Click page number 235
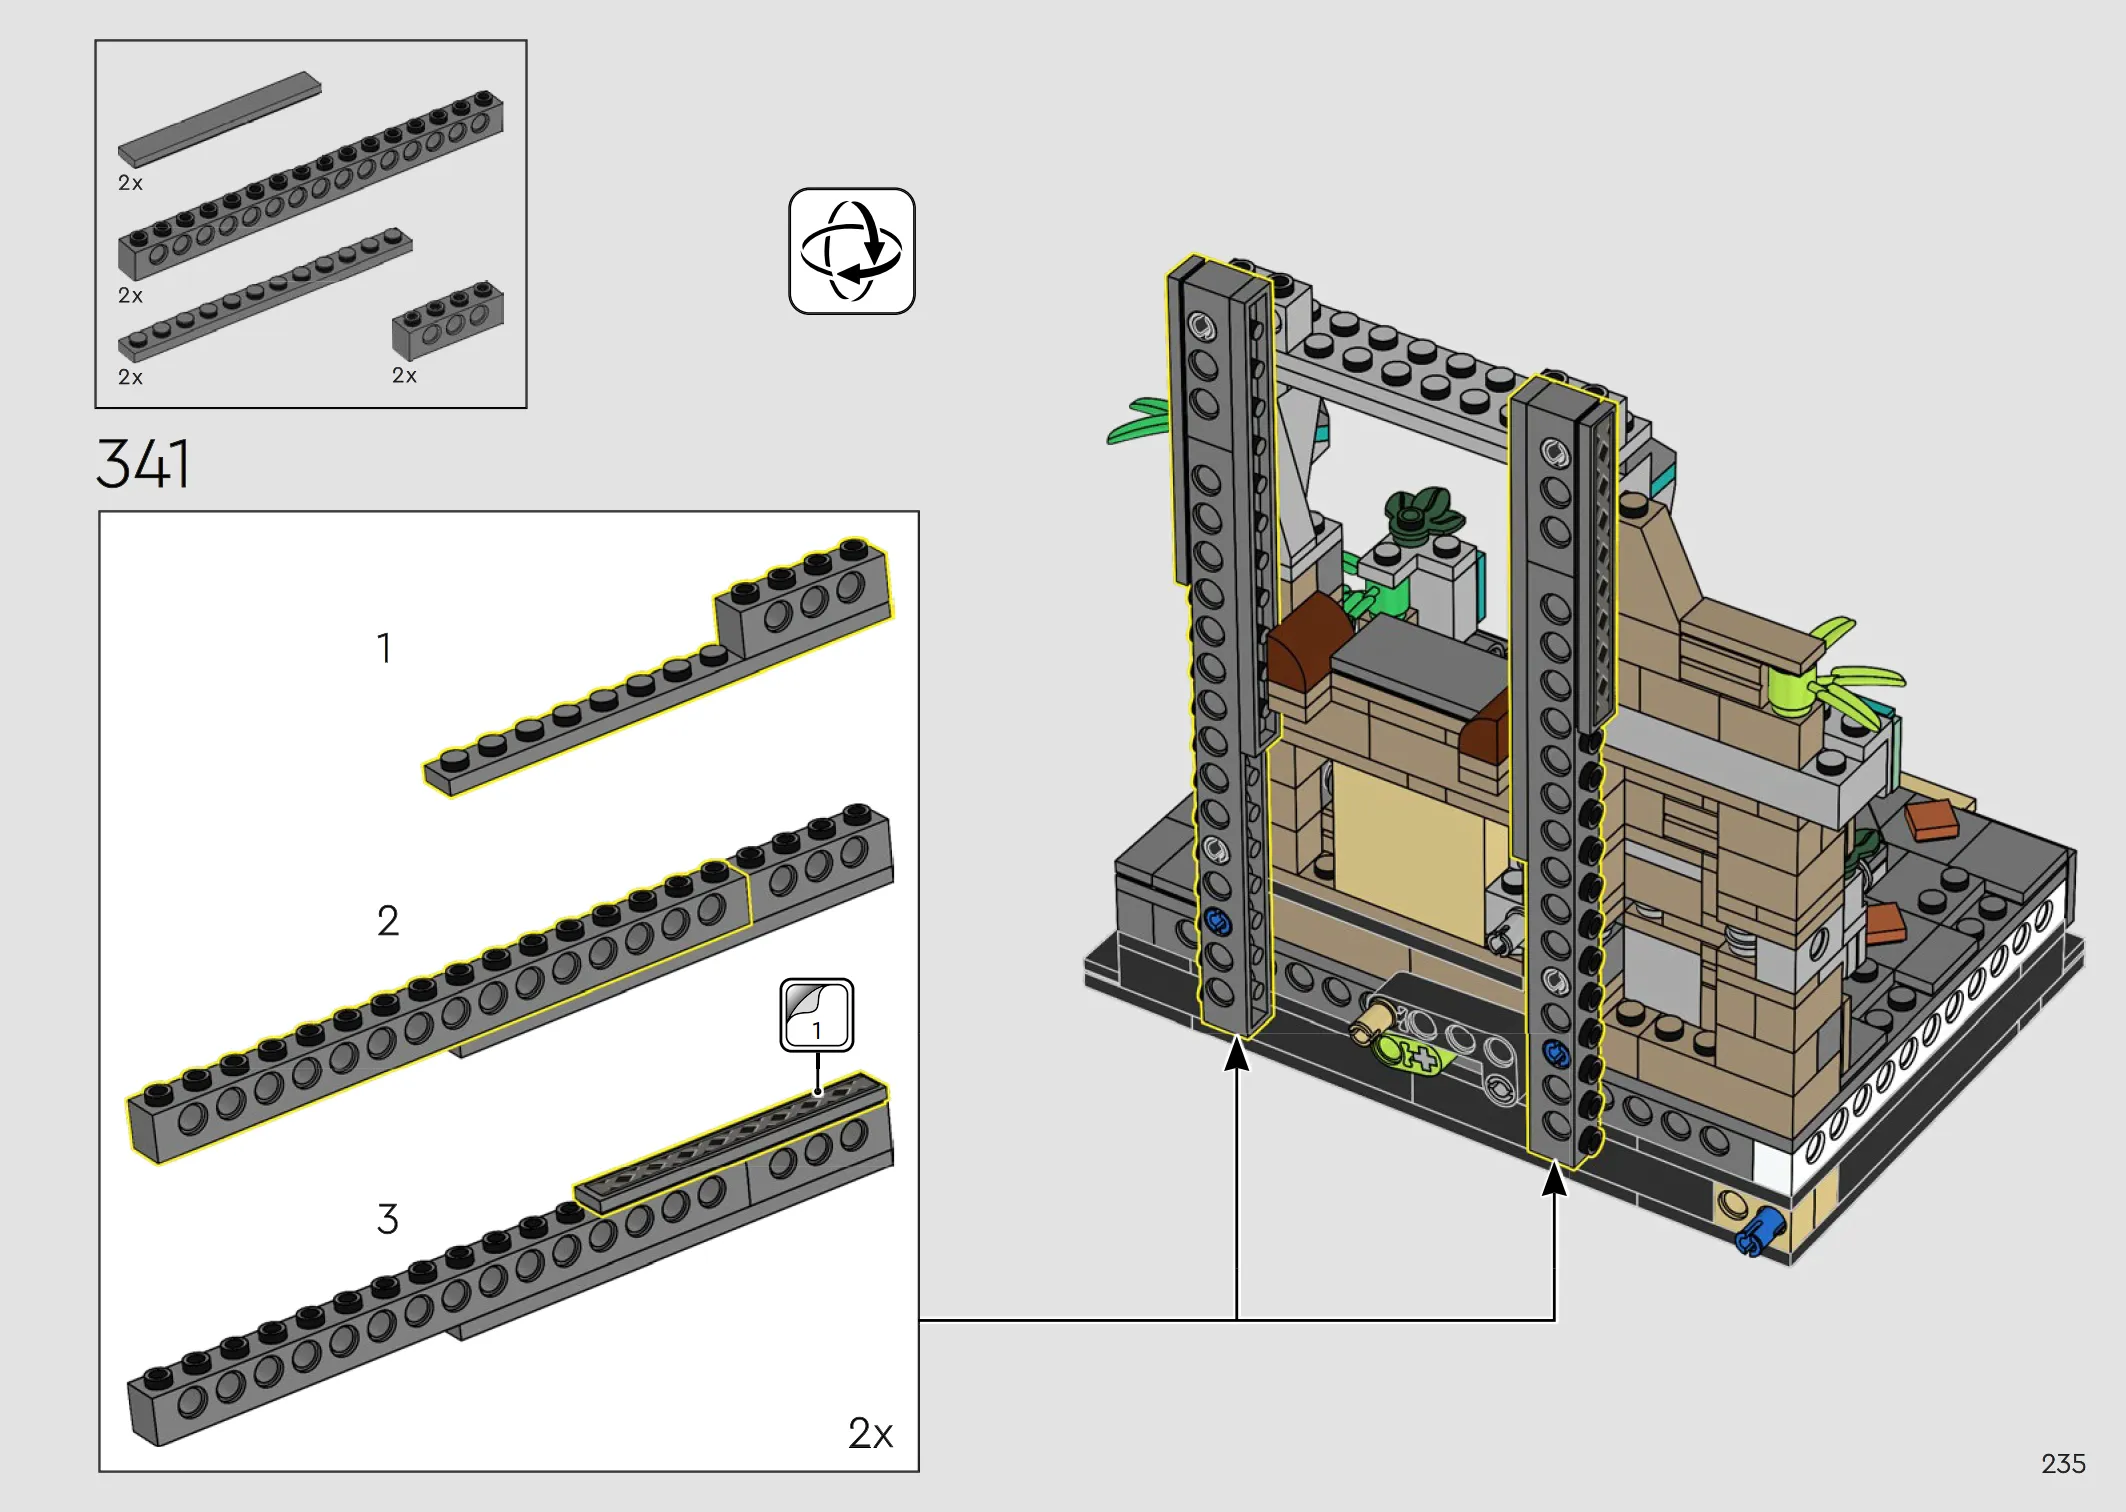Viewport: 2126px width, 1512px height. pos(2063,1464)
